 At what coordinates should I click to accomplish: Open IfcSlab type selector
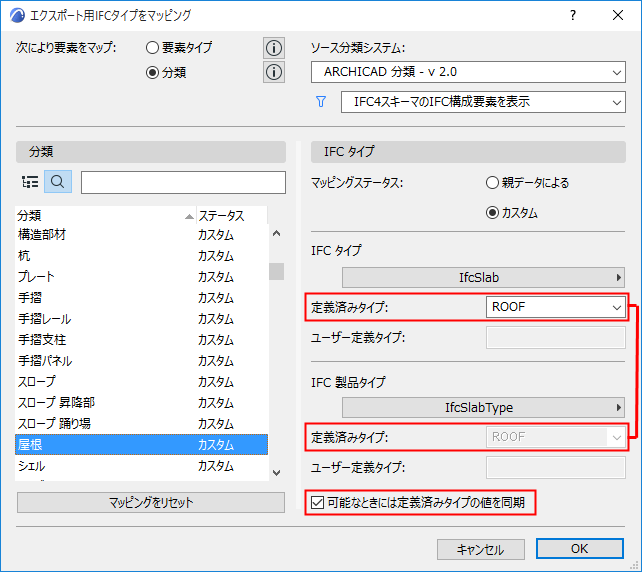pos(483,278)
